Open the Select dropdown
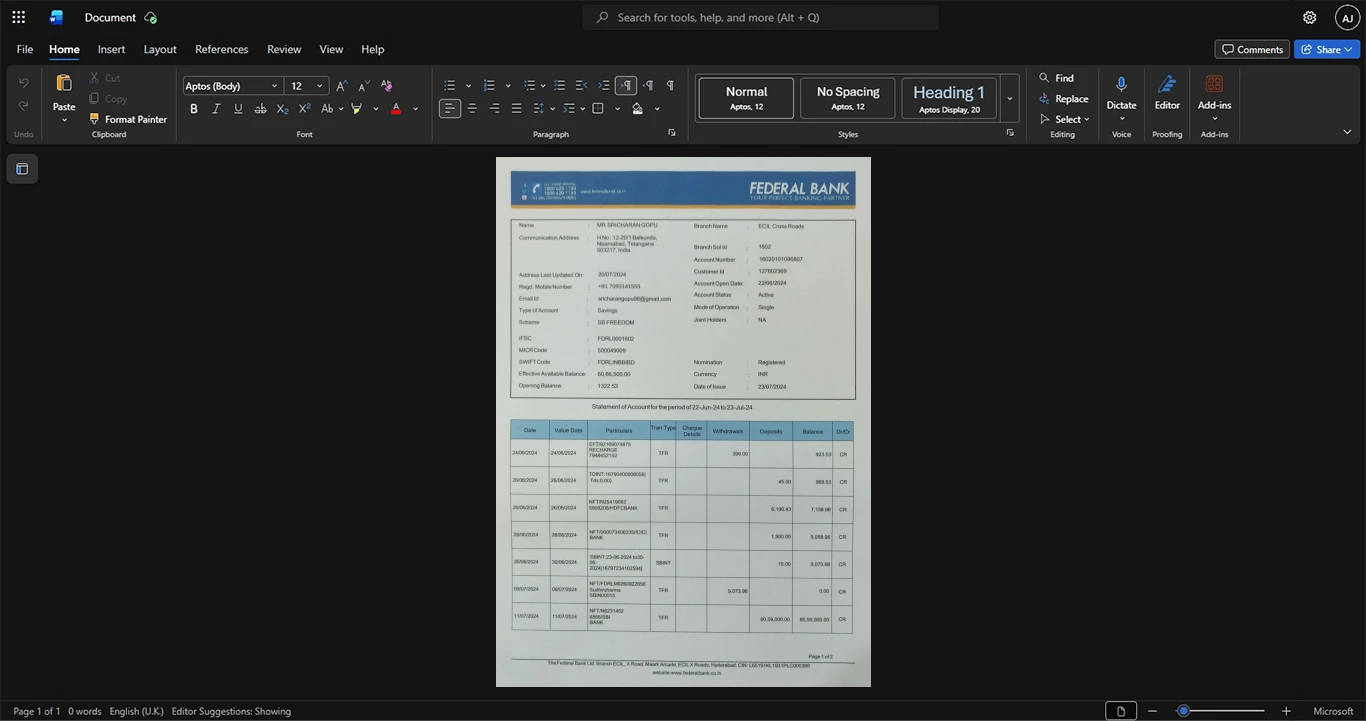Viewport: 1366px width, 721px height. (x=1065, y=120)
